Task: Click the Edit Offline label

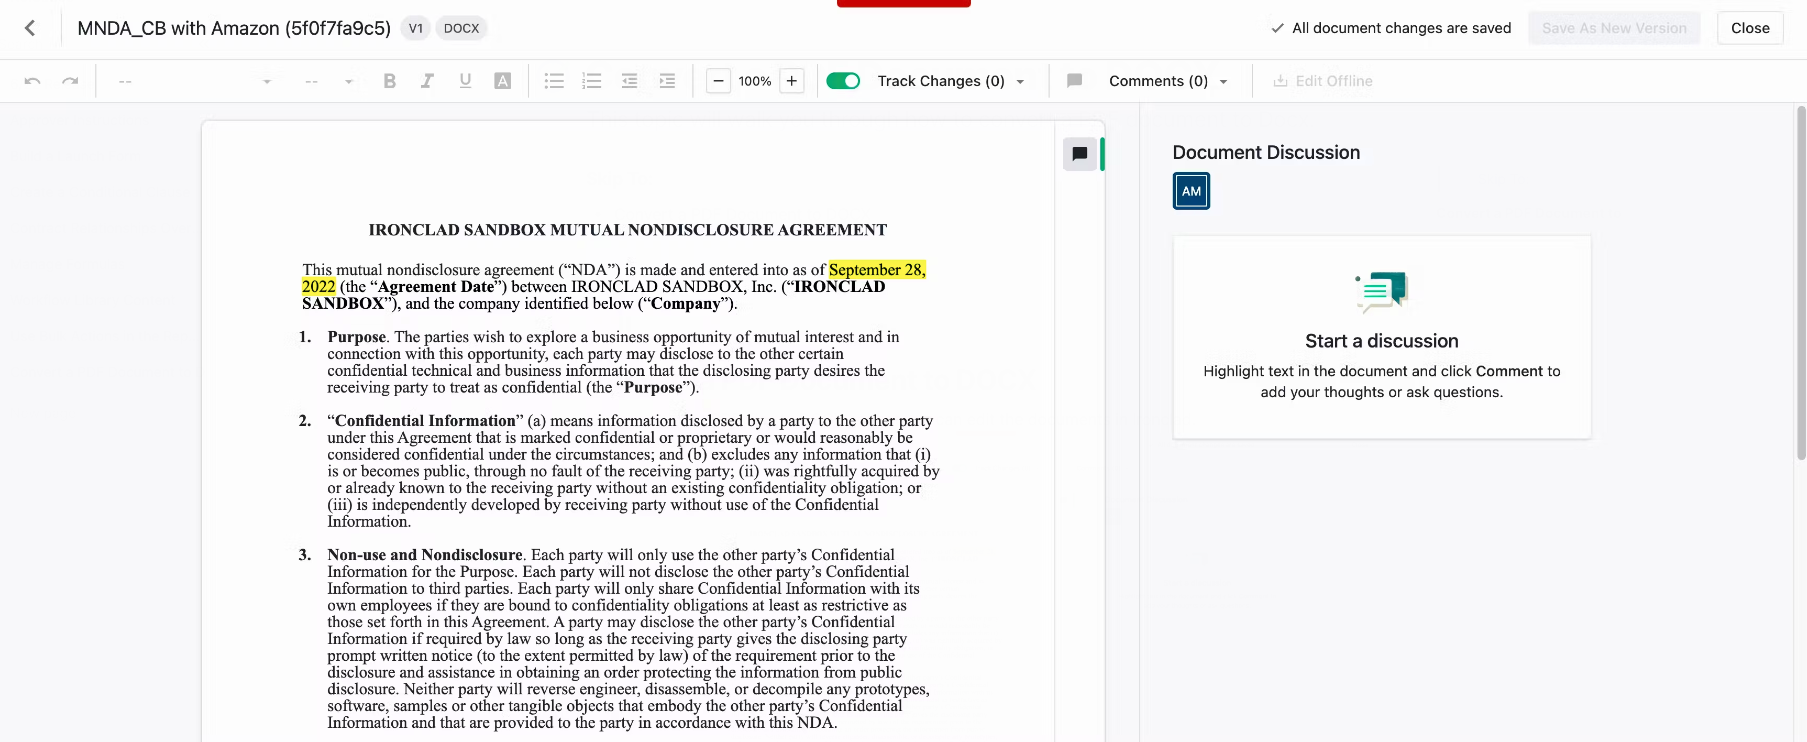Action: click(x=1334, y=81)
